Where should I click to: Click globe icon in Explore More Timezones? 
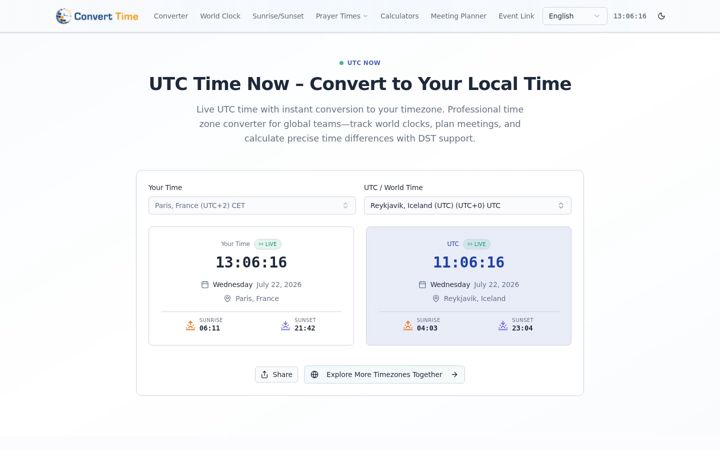pos(315,375)
